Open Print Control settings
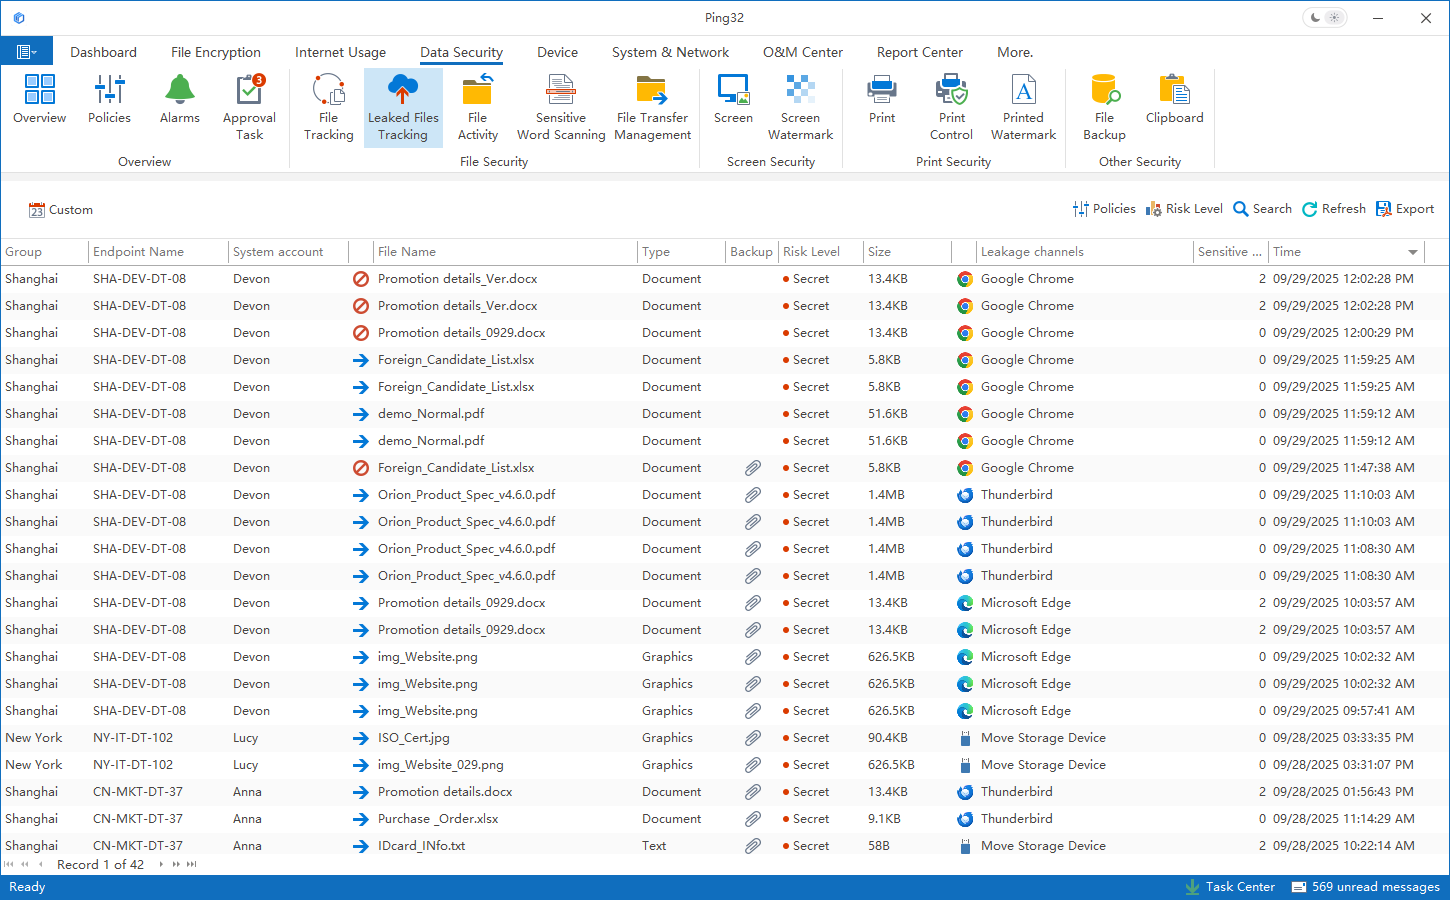Viewport: 1450px width, 900px height. tap(951, 107)
